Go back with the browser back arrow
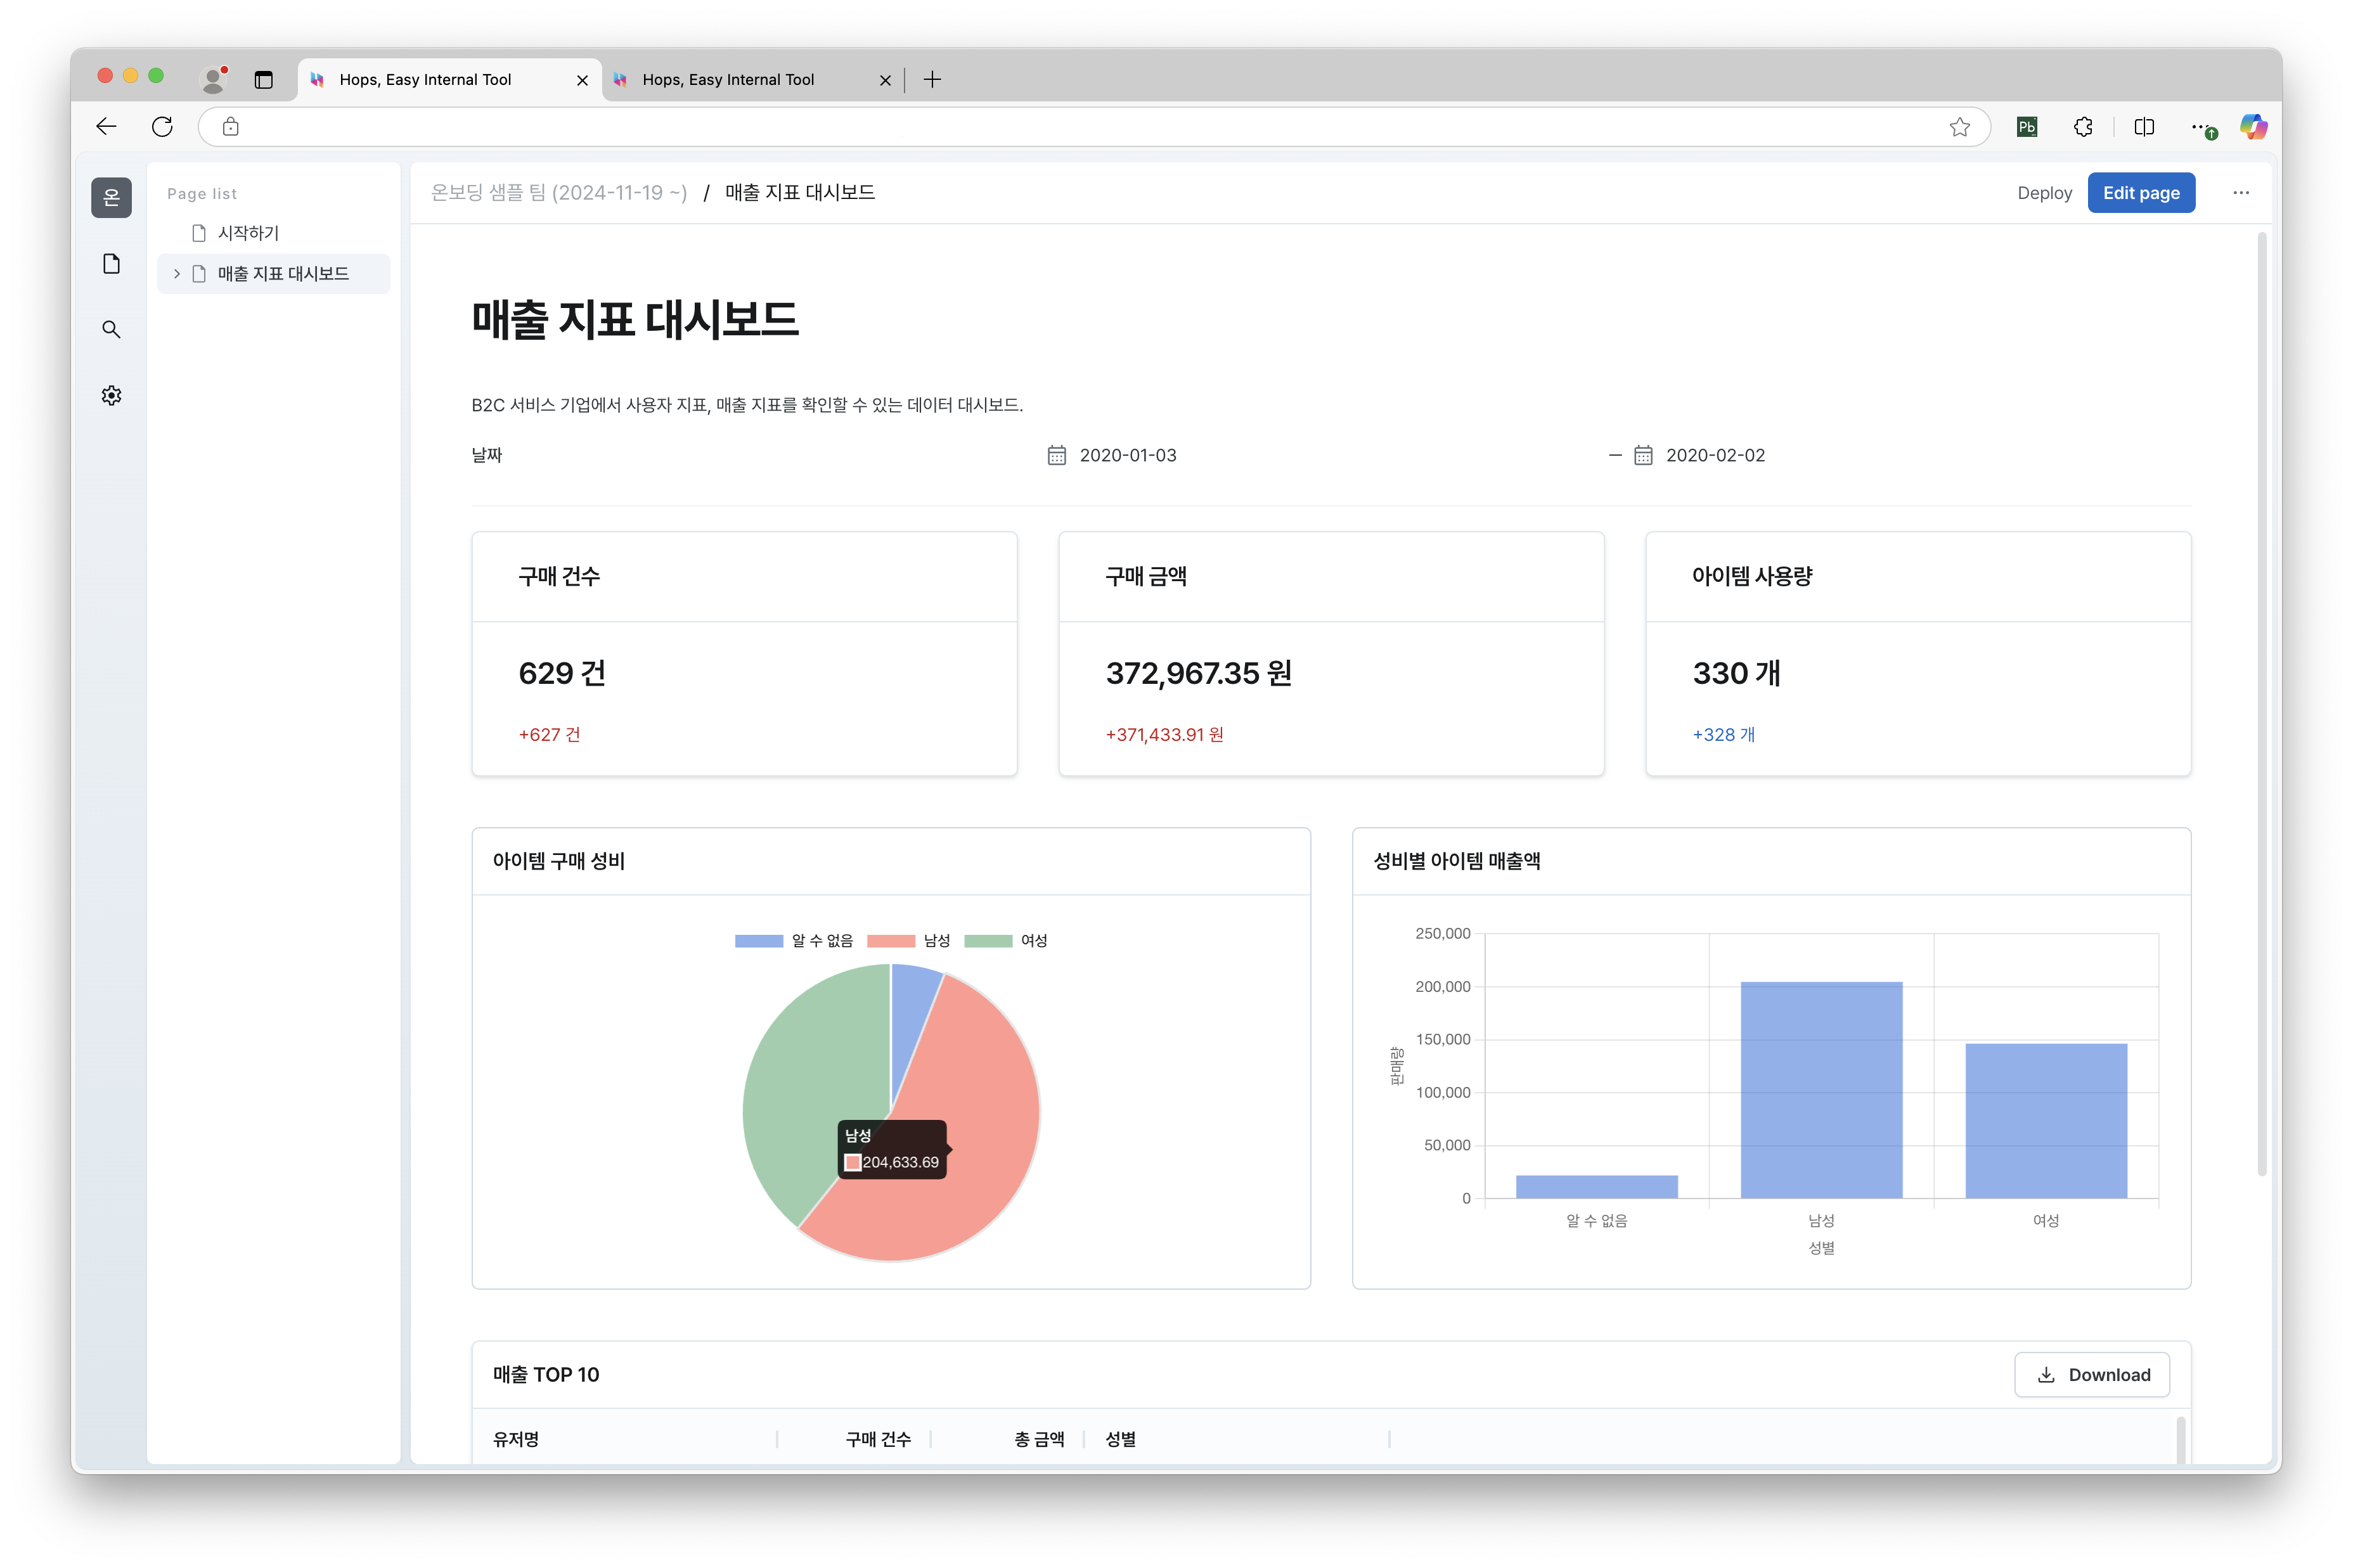Viewport: 2353px width, 1568px height. point(106,127)
